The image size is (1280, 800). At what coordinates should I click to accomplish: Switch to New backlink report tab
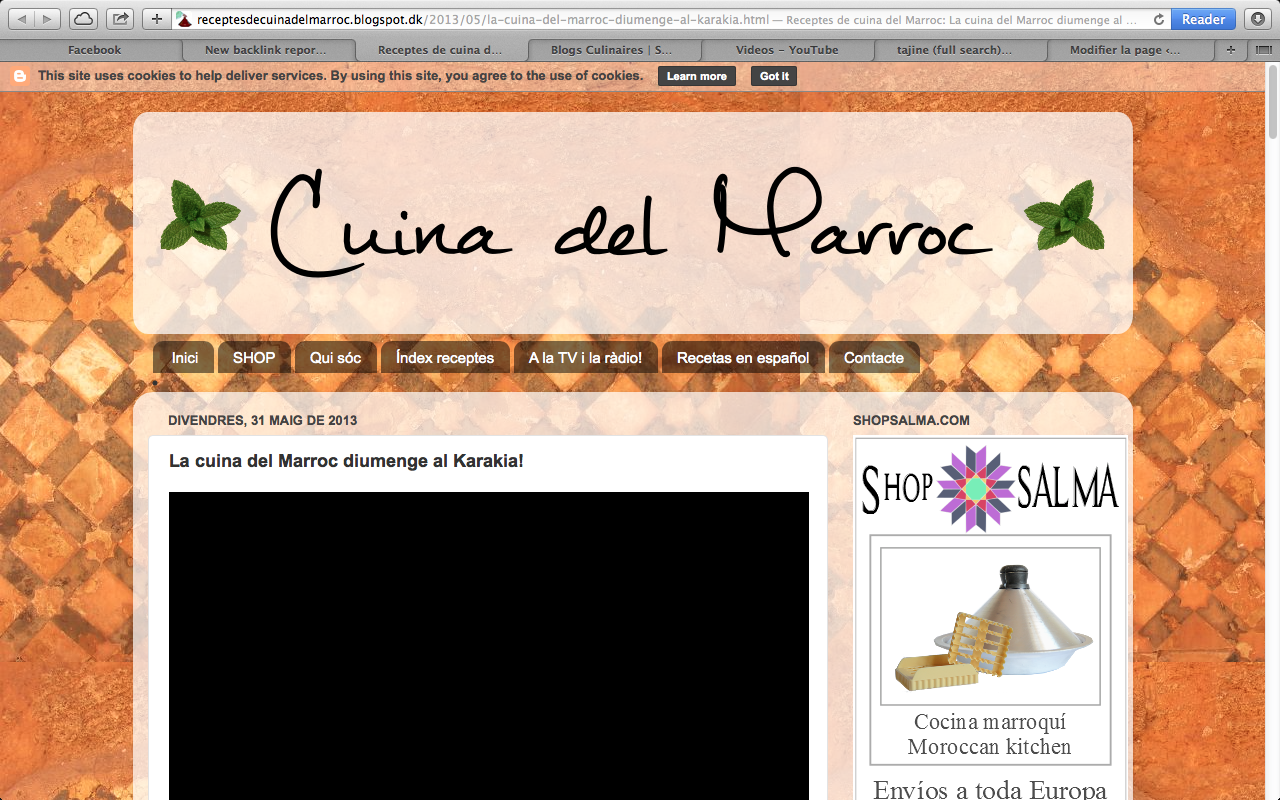[x=268, y=50]
